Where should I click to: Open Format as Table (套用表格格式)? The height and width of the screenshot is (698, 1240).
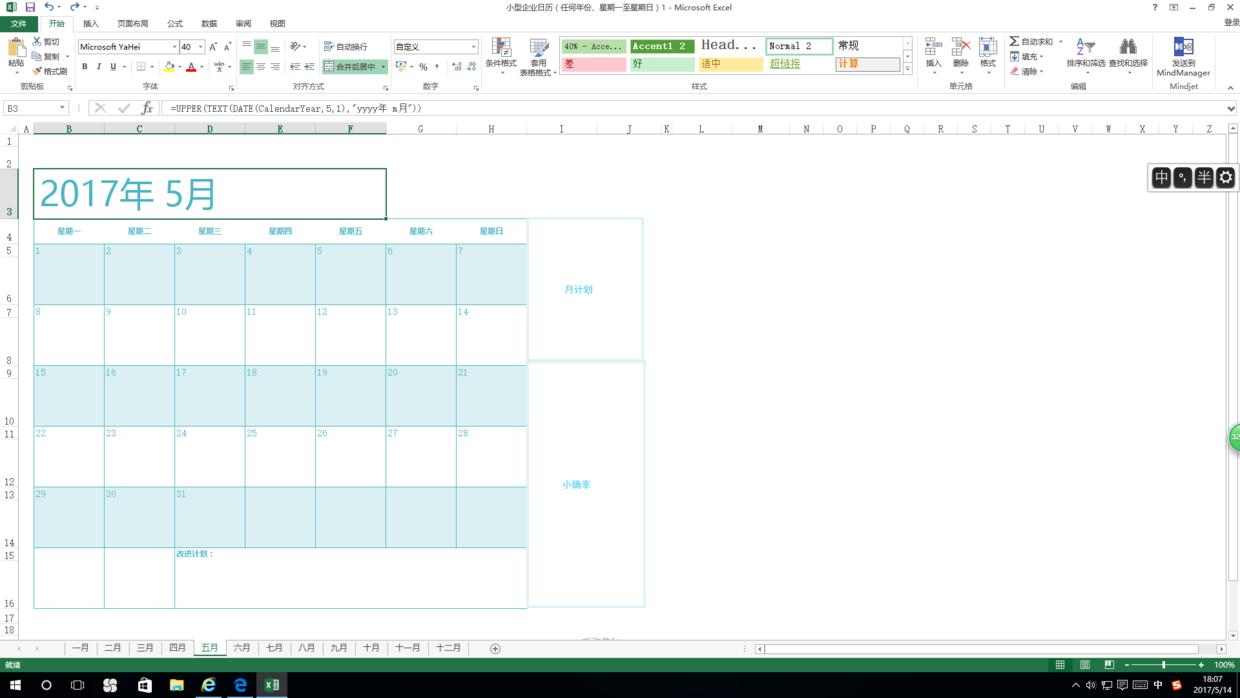click(x=539, y=56)
